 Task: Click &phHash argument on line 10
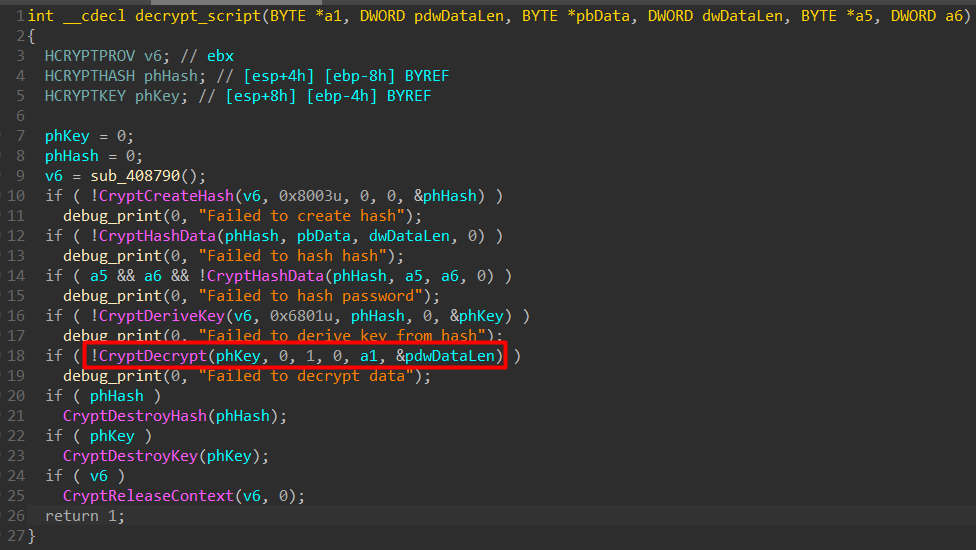pos(446,196)
